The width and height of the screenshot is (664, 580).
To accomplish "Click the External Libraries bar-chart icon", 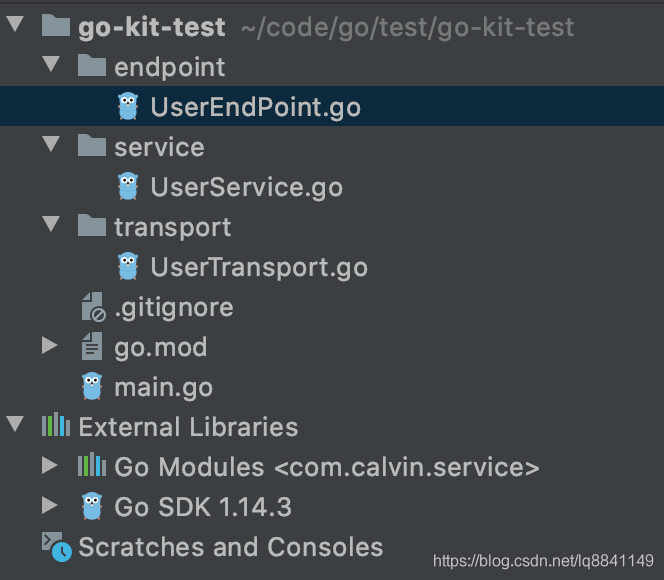I will 55,427.
